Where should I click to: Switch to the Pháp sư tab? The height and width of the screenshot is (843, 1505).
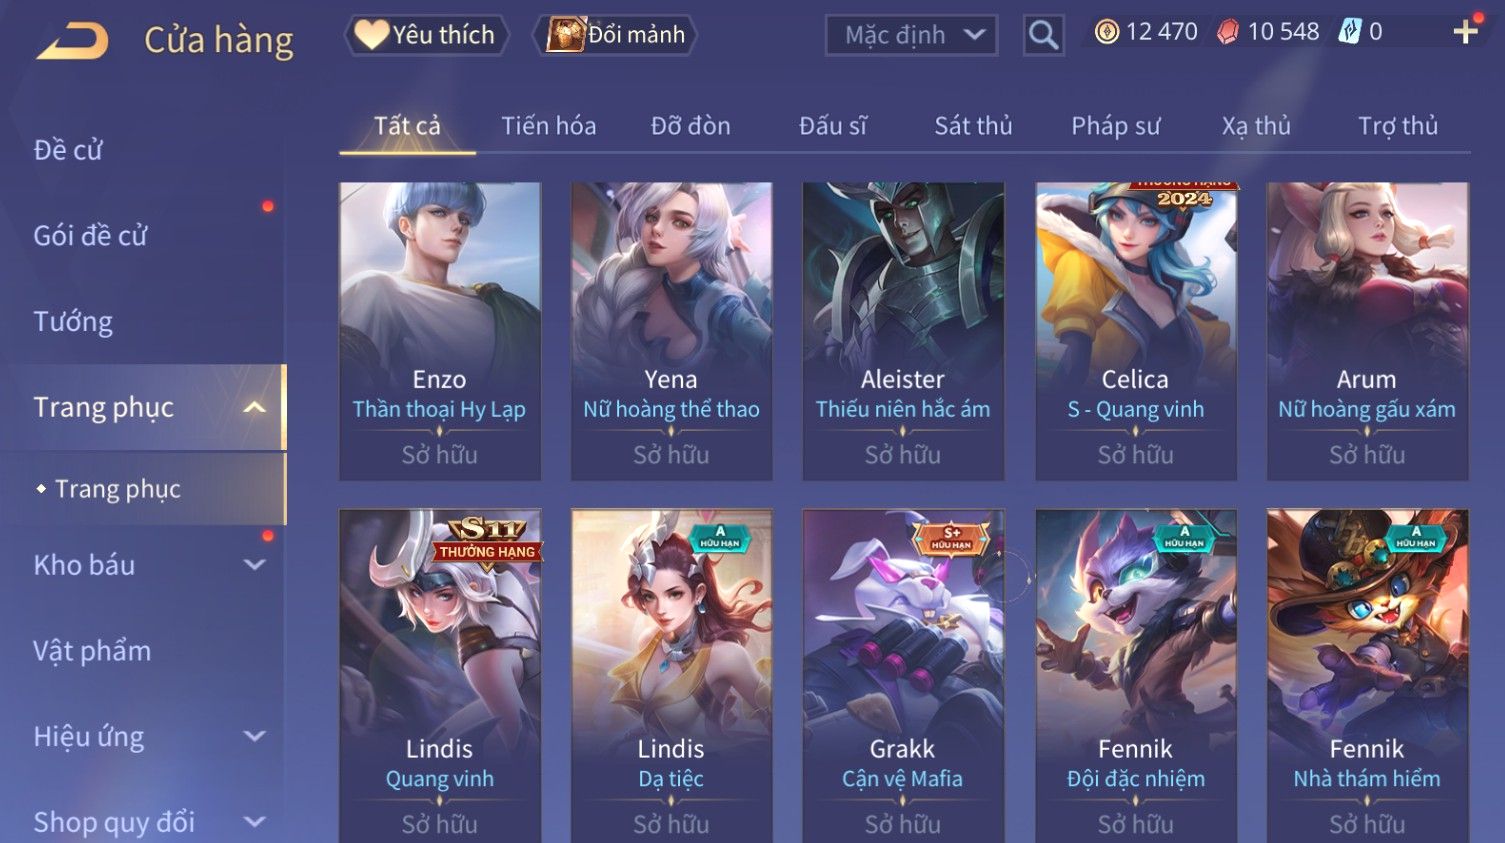pos(1115,126)
